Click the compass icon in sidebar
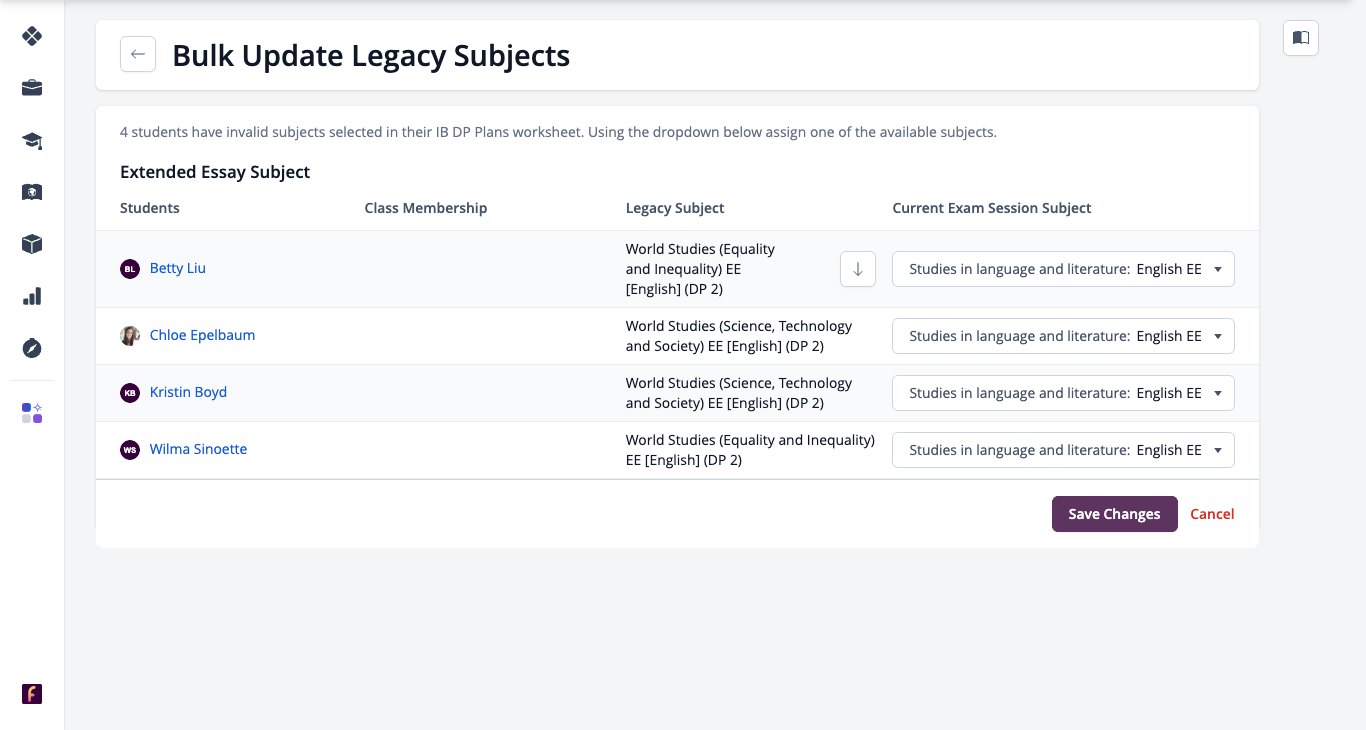 [x=32, y=348]
